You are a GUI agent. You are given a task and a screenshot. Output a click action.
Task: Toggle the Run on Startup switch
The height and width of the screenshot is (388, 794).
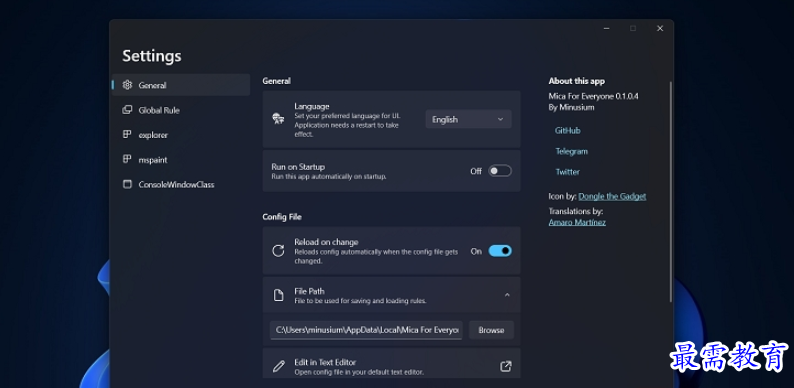coord(500,171)
